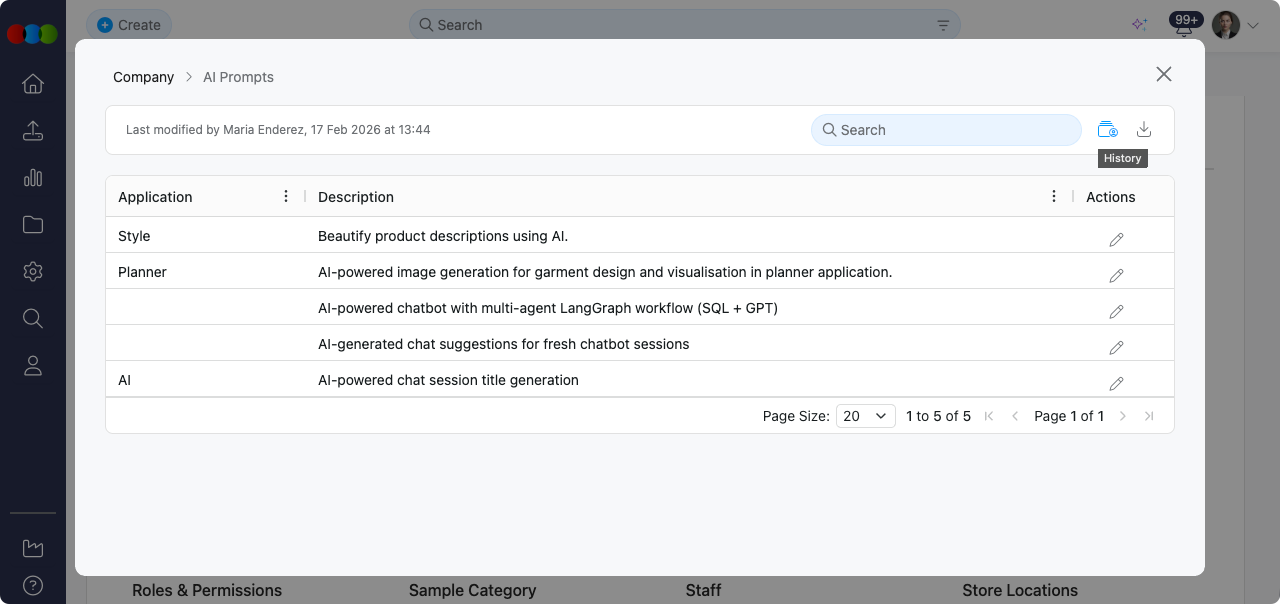Viewport: 1280px width, 604px height.
Task: Click the AI sparkle icon in header
Action: [x=1139, y=25]
